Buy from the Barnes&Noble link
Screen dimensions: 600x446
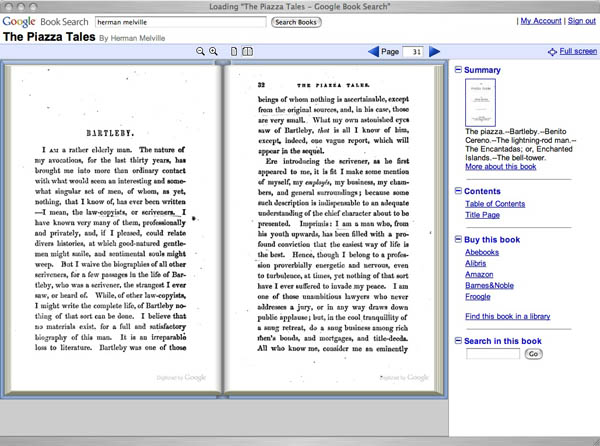coord(489,285)
